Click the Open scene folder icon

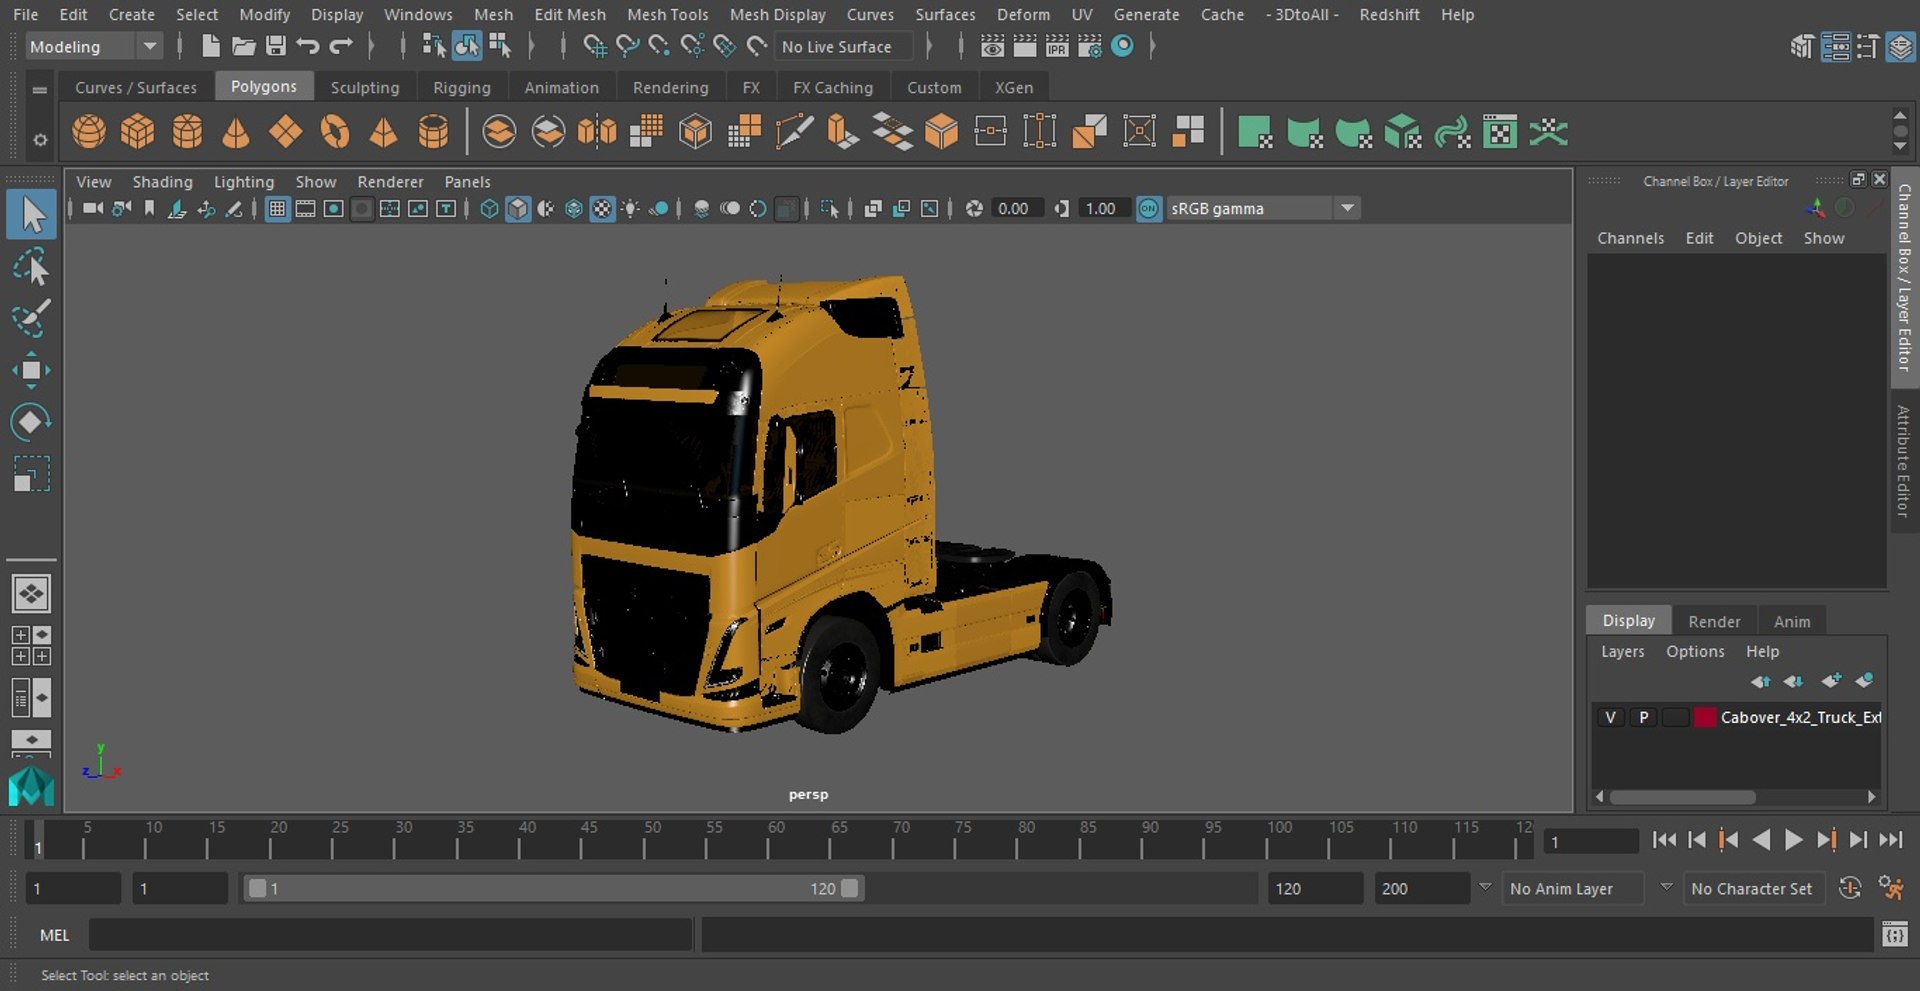(243, 46)
